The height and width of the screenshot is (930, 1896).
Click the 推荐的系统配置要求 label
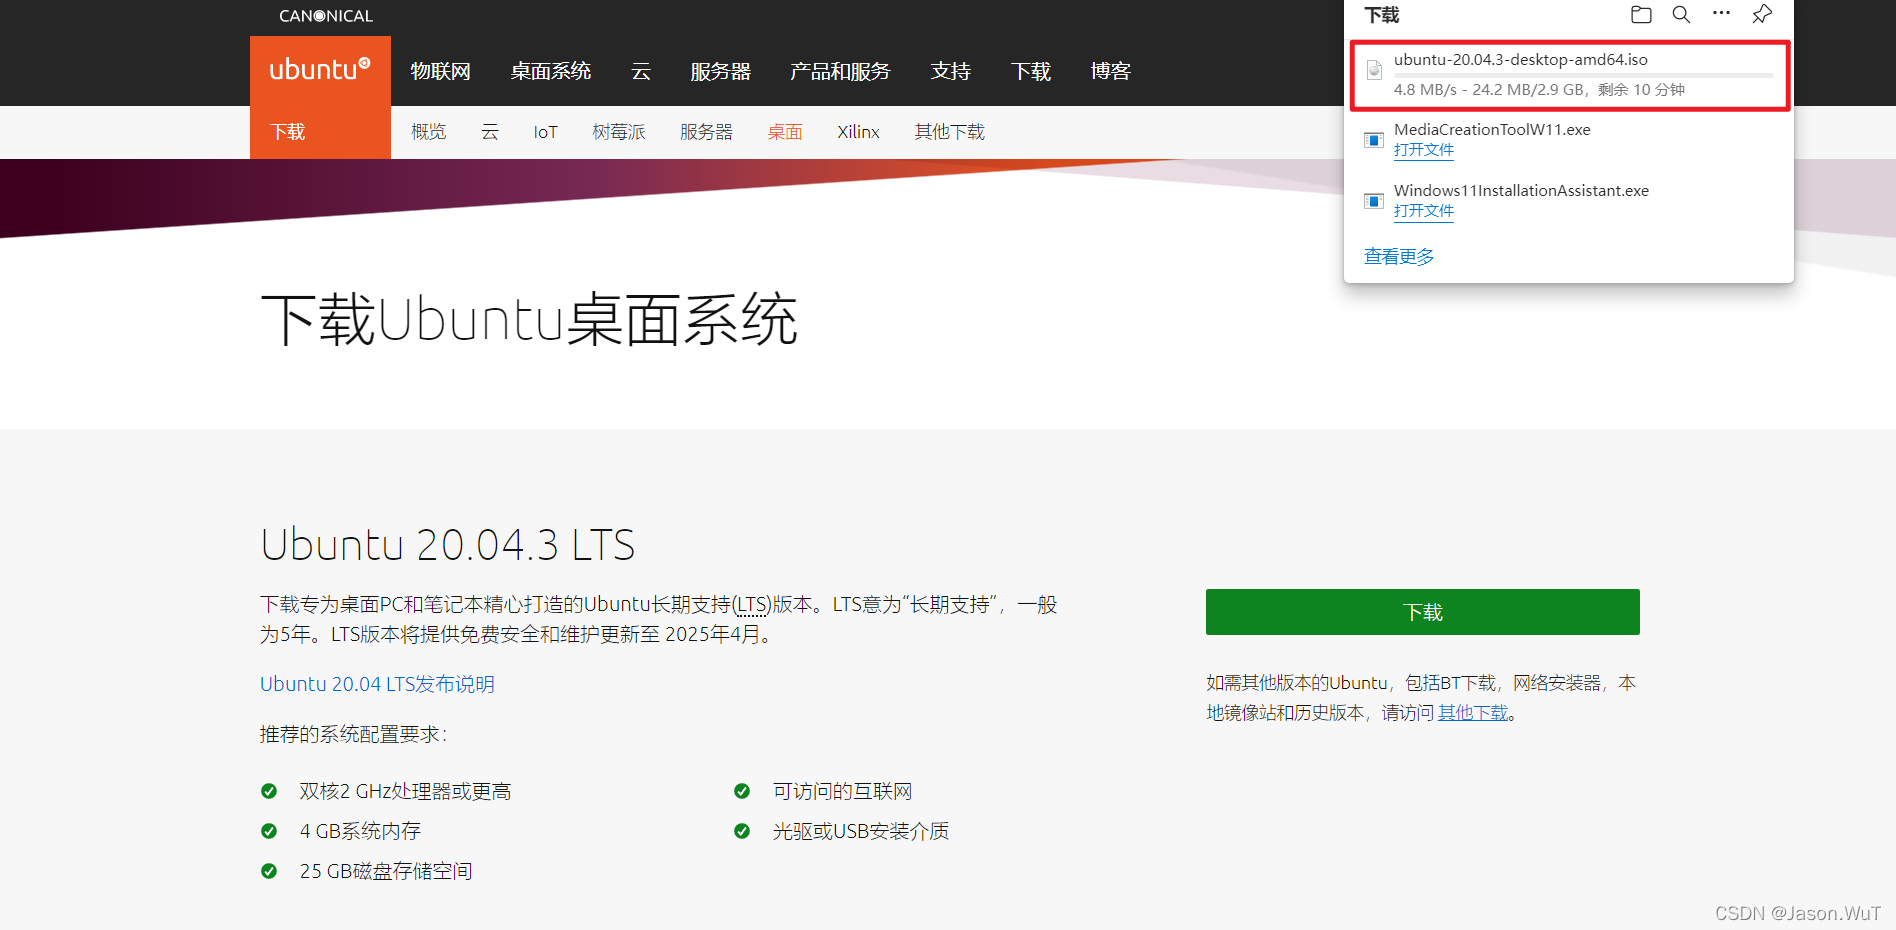[x=353, y=735]
